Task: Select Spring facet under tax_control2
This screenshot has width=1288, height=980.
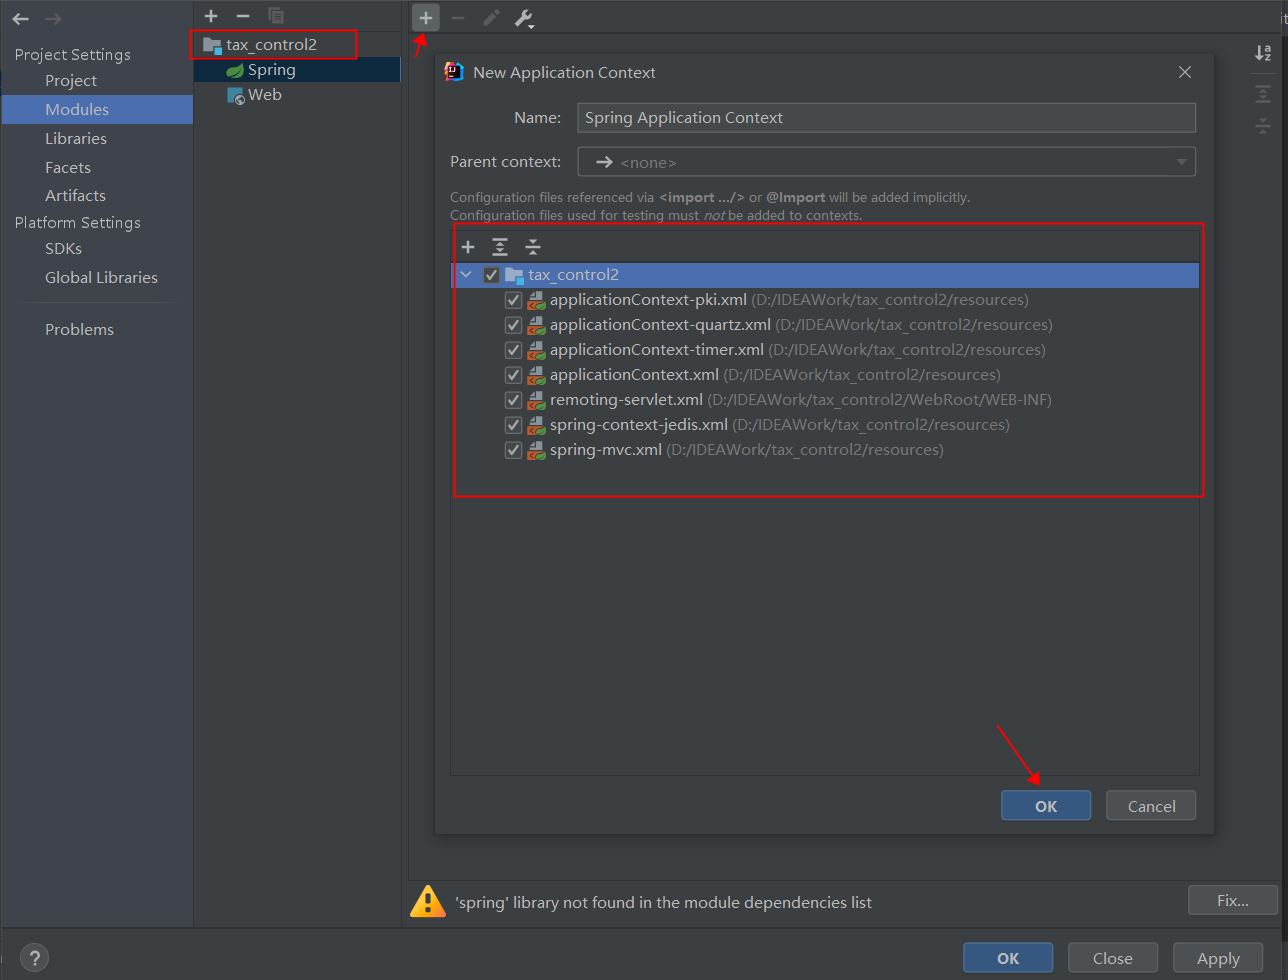Action: pos(297,70)
